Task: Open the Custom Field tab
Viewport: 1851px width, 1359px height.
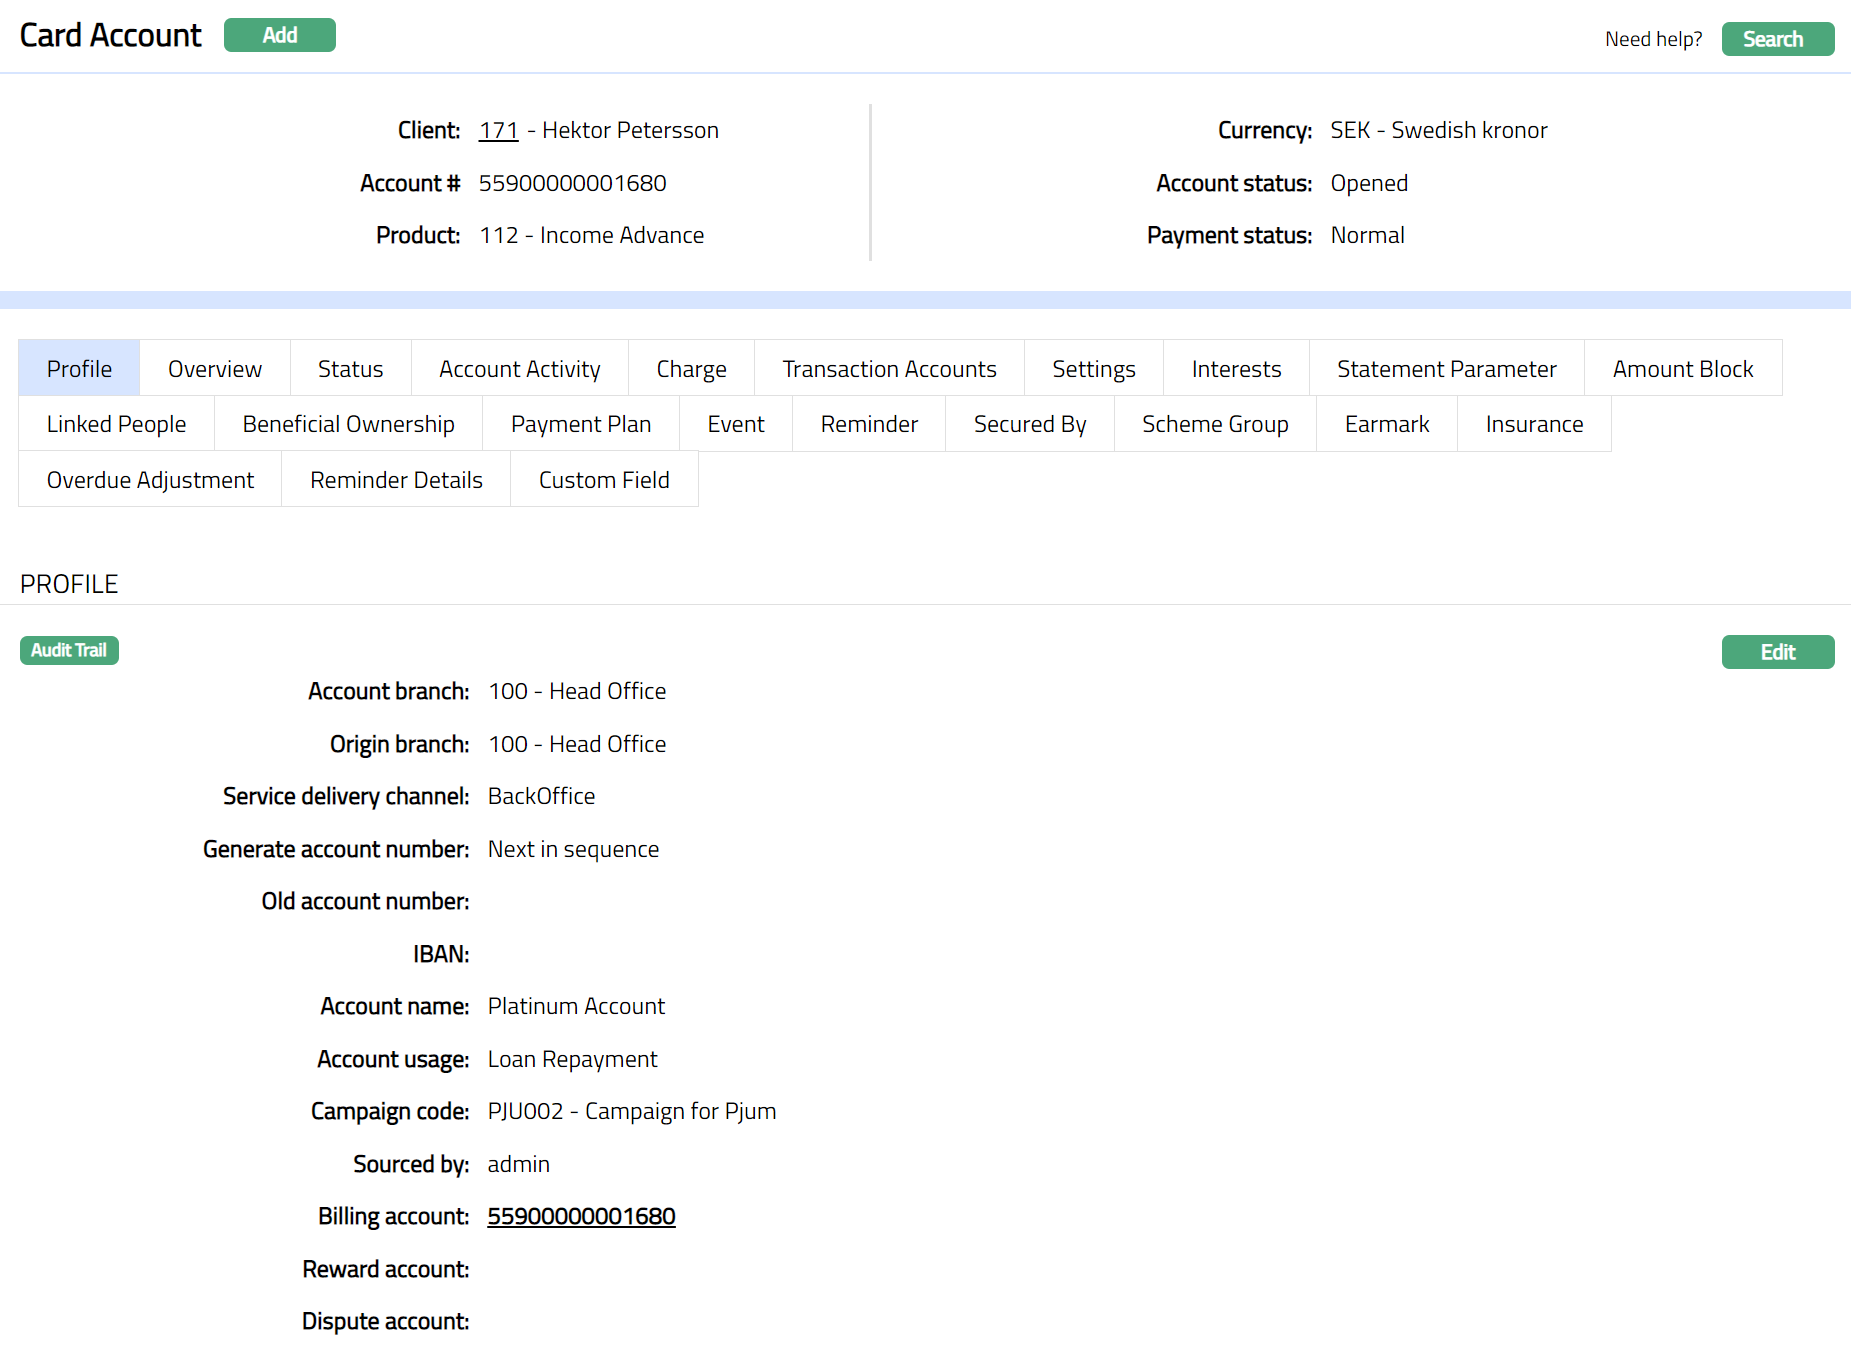Action: point(604,480)
